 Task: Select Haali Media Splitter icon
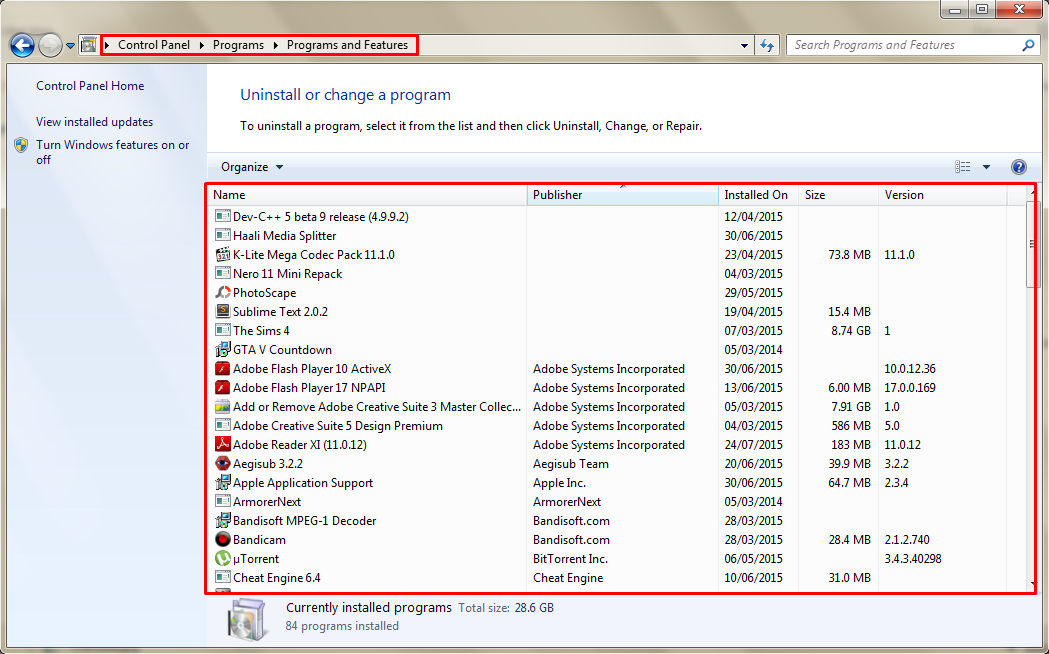click(x=223, y=235)
